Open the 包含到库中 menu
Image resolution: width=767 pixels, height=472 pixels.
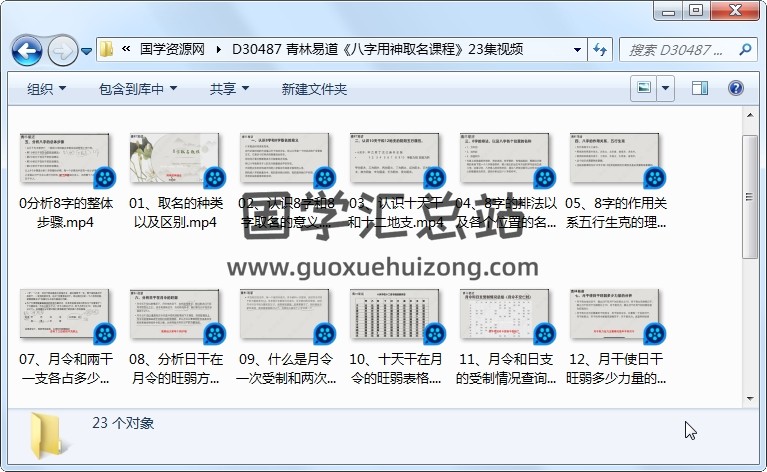(x=137, y=89)
